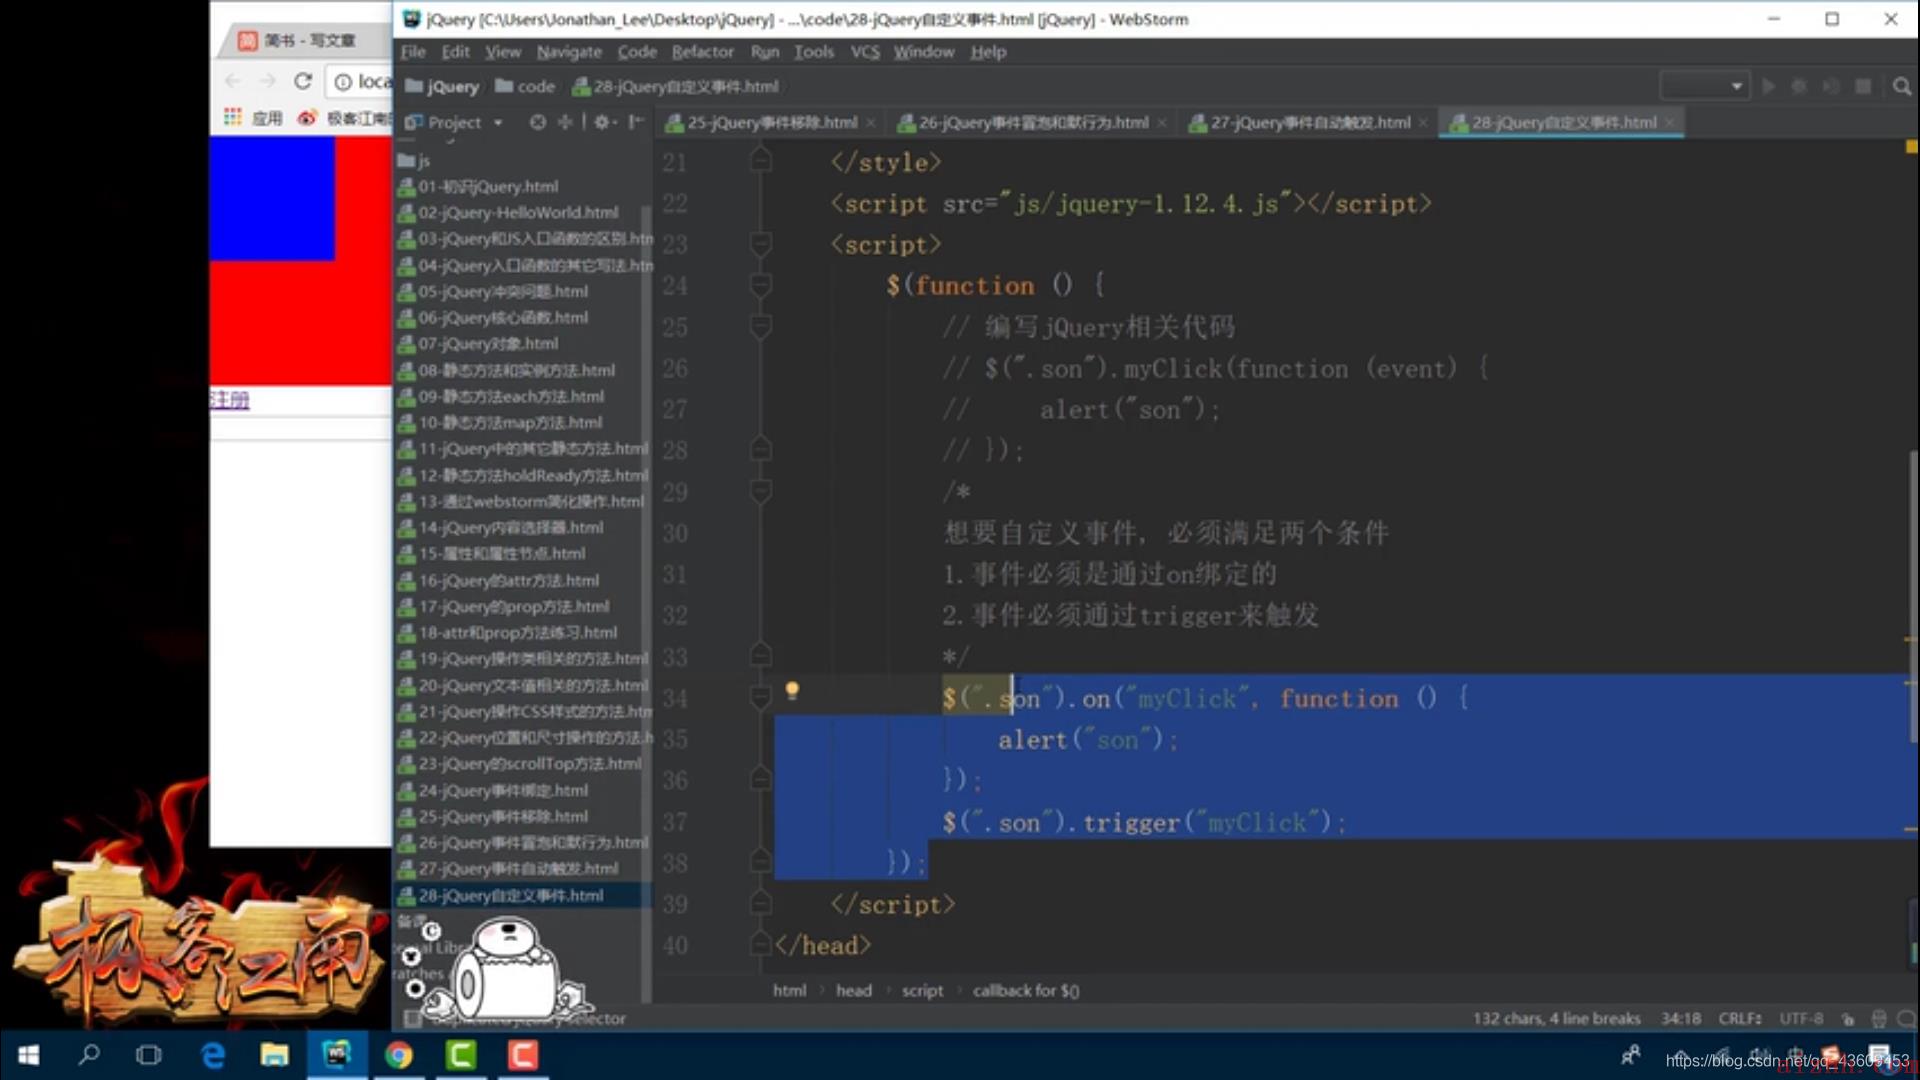This screenshot has height=1080, width=1920.
Task: Hide the Project tool window
Action: [x=636, y=122]
